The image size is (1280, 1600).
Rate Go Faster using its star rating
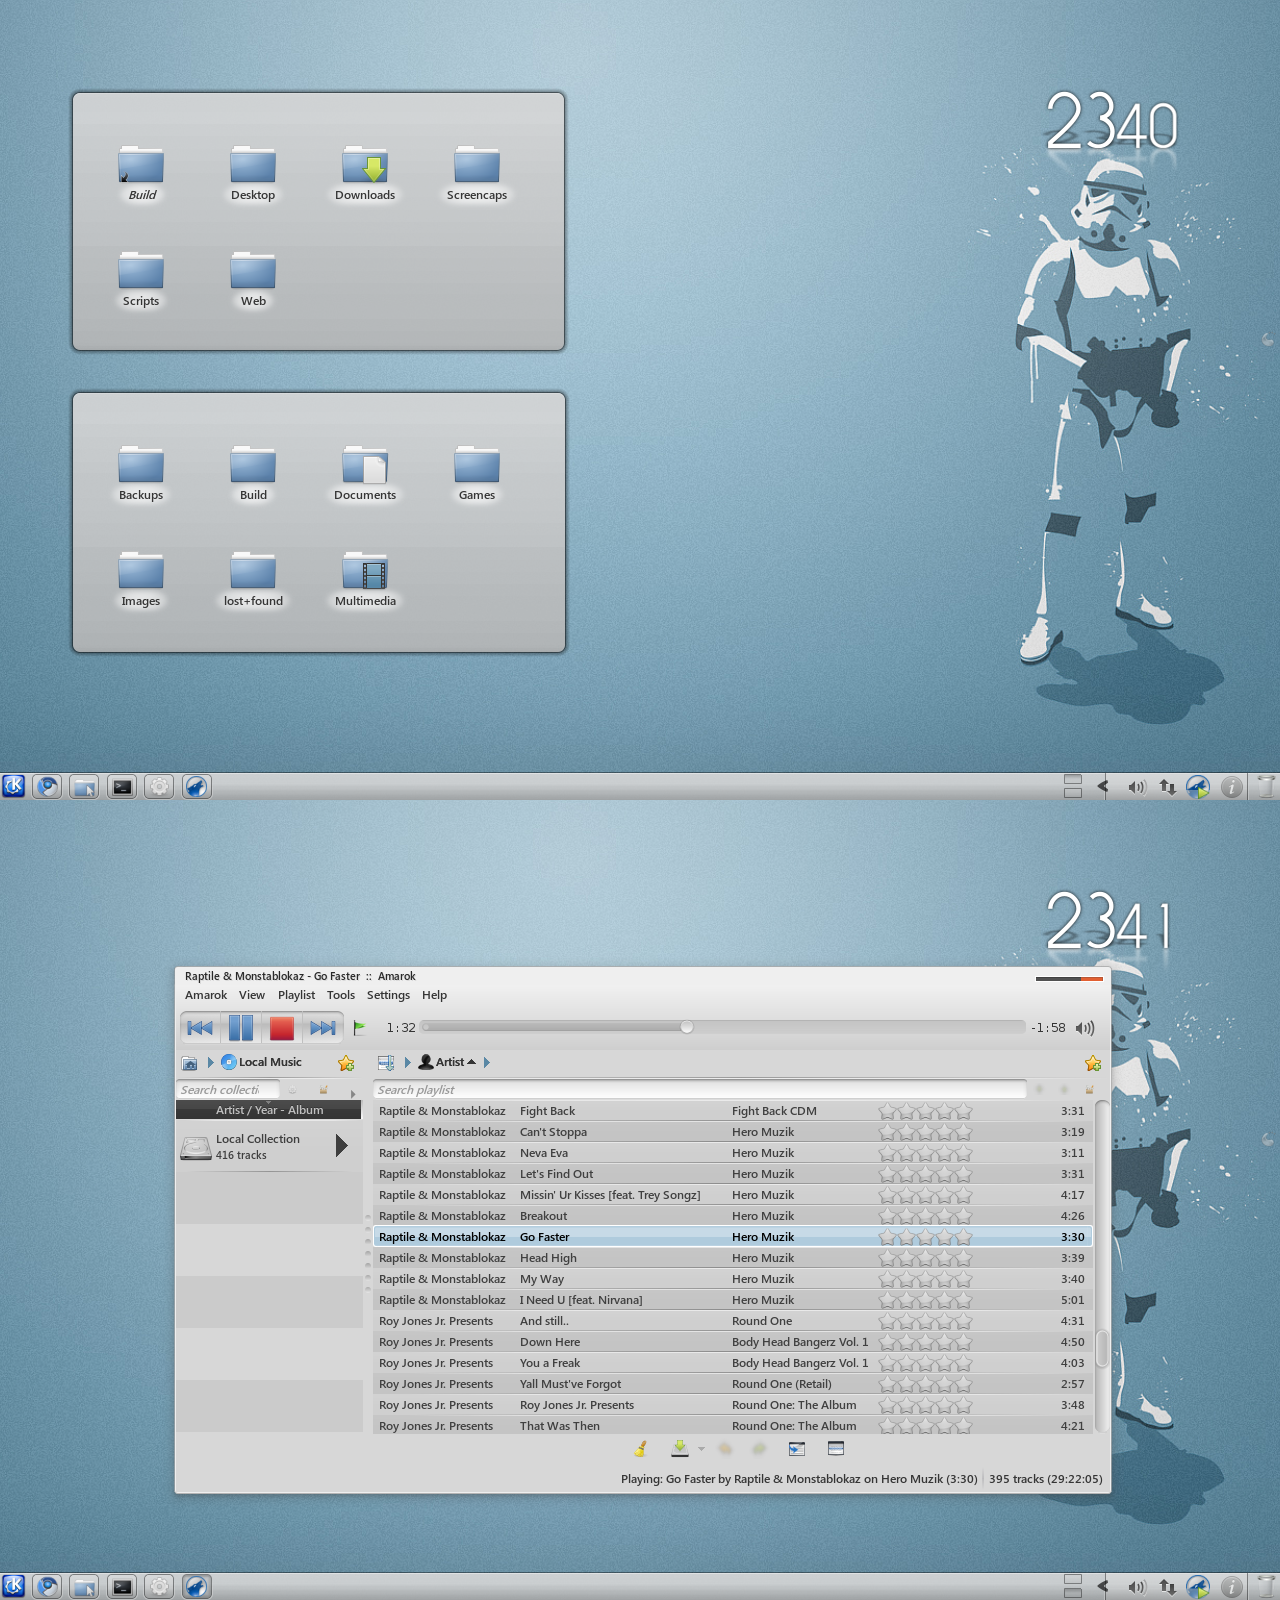tap(925, 1237)
